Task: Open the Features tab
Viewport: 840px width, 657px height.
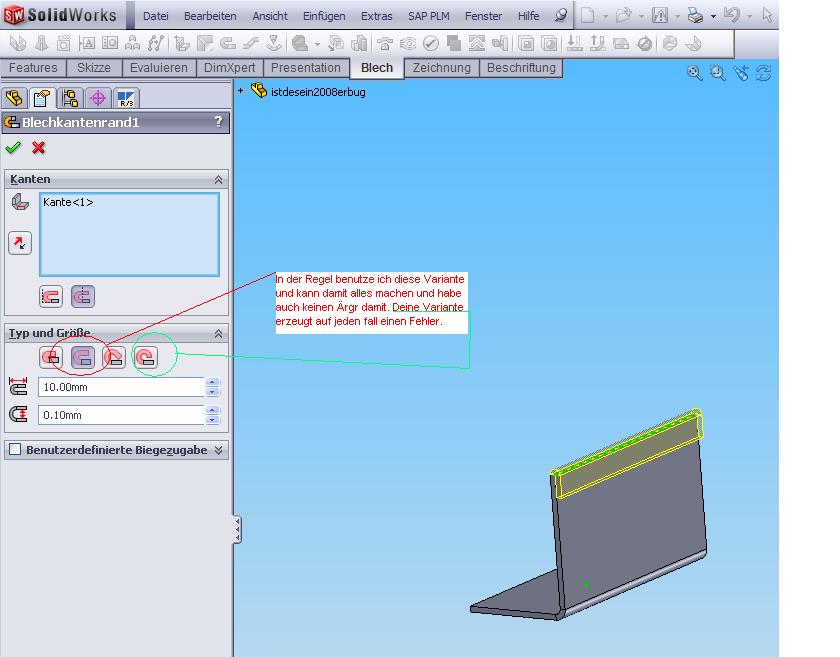Action: 33,68
